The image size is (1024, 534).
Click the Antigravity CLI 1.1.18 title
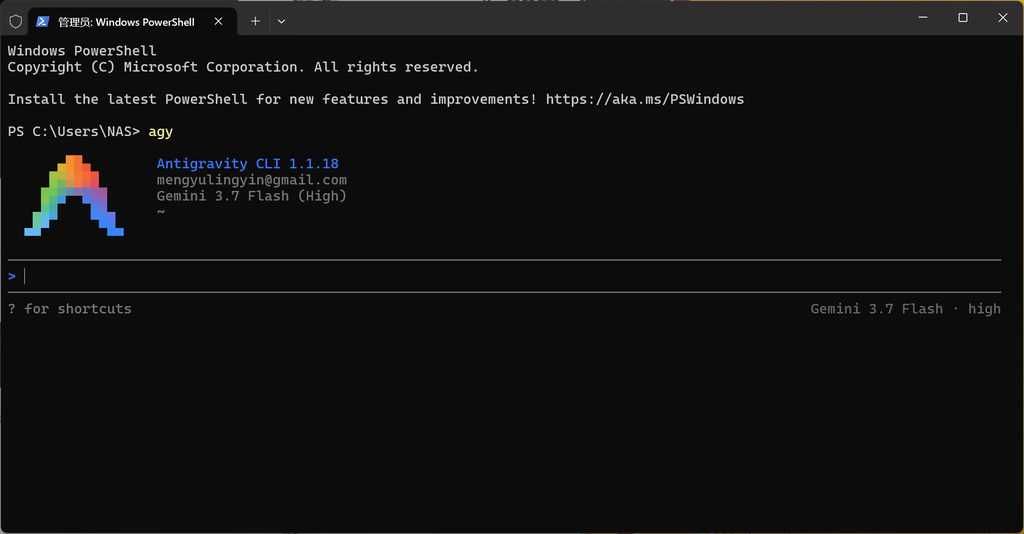pyautogui.click(x=248, y=164)
